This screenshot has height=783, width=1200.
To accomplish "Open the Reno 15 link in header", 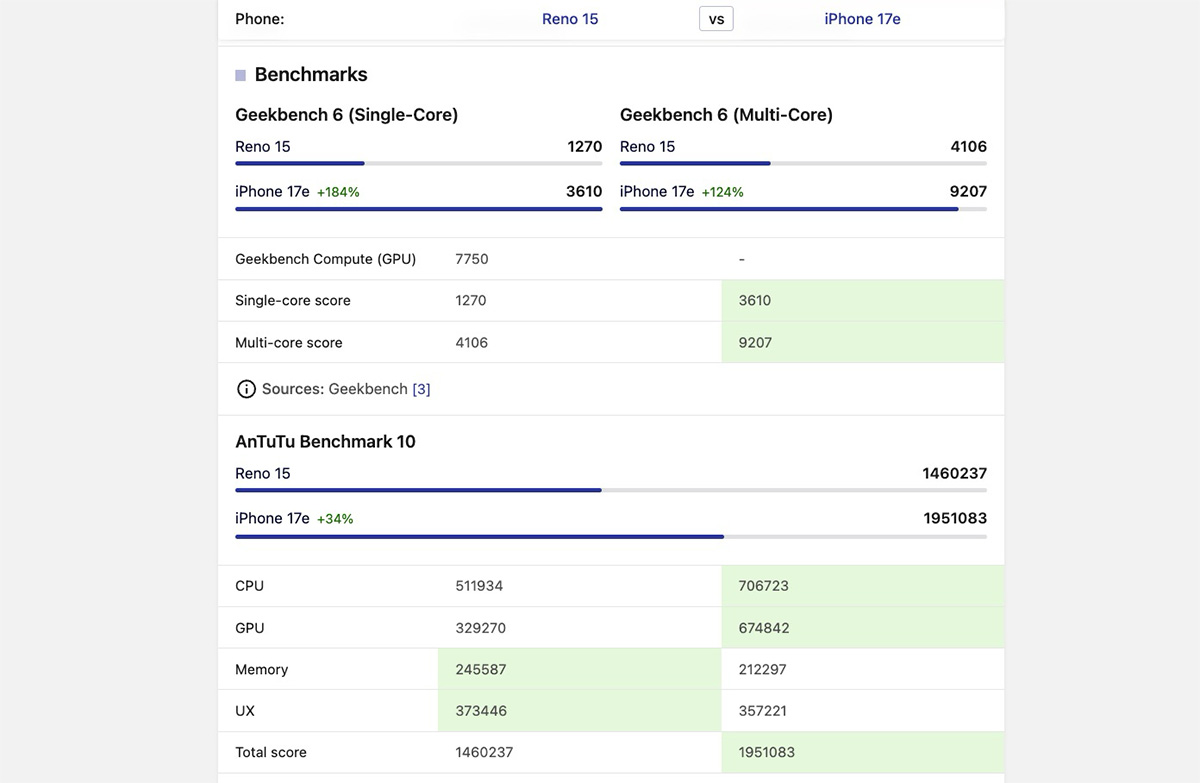I will (x=570, y=19).
